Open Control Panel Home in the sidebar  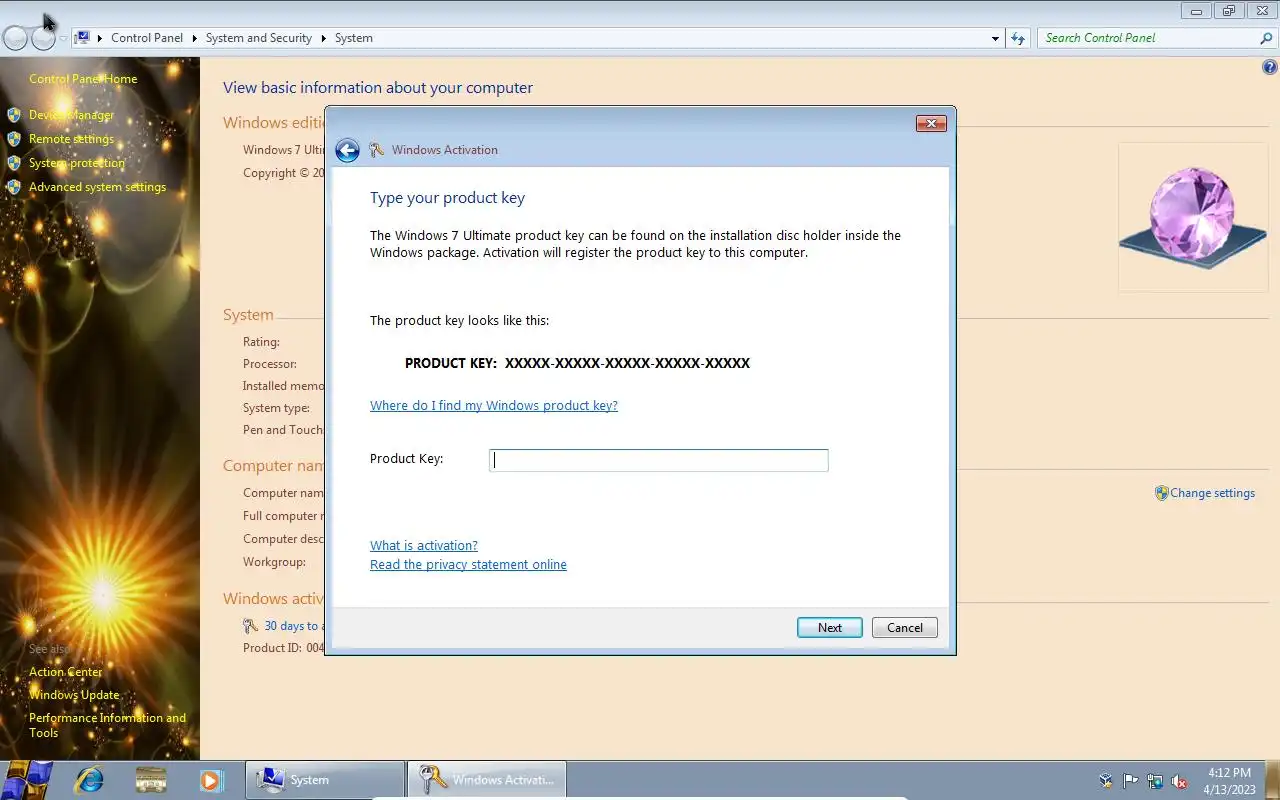tap(83, 79)
